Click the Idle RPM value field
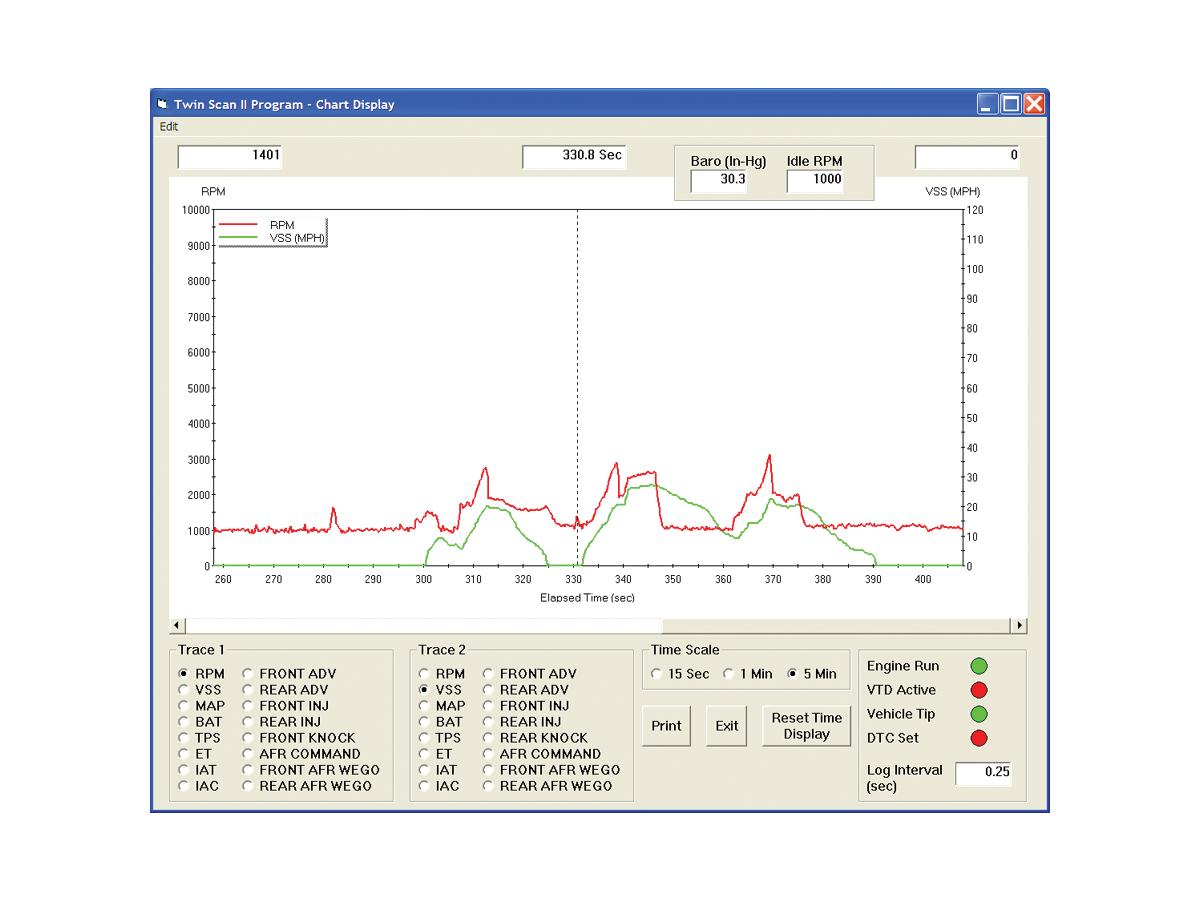This screenshot has height=900, width=1200. [814, 180]
